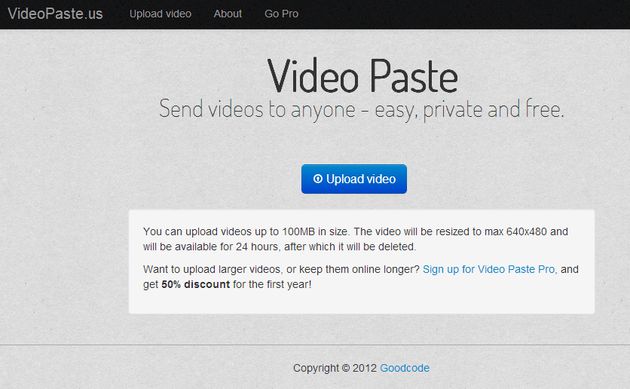Open the VideoPaste.us home logo link
Viewport: 630px width, 389px height.
55,14
